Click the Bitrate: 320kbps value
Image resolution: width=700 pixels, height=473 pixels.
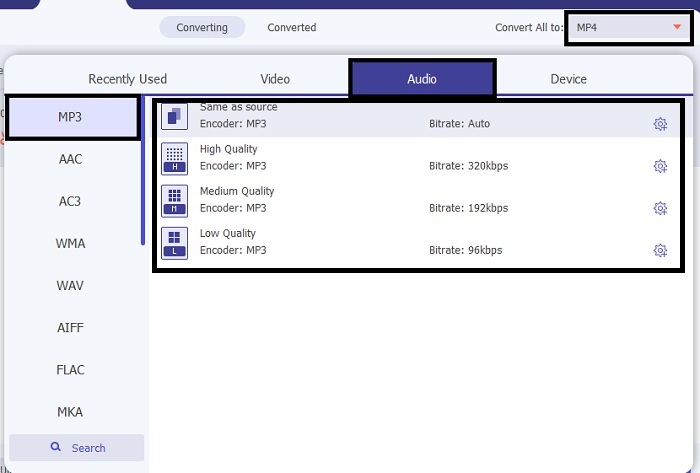[468, 166]
